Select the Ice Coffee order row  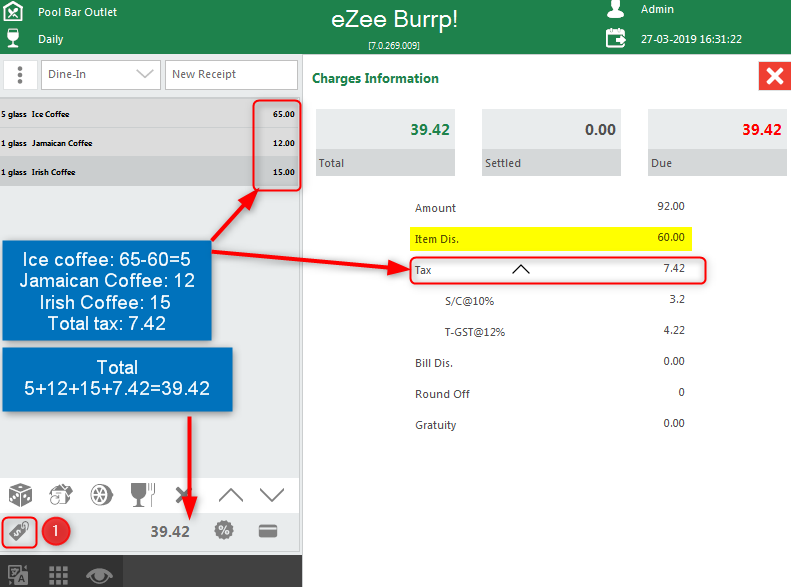[149, 114]
